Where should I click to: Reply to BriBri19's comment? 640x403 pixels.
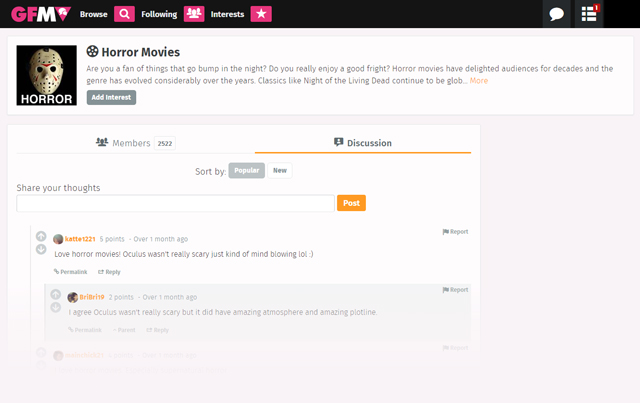[x=158, y=330]
